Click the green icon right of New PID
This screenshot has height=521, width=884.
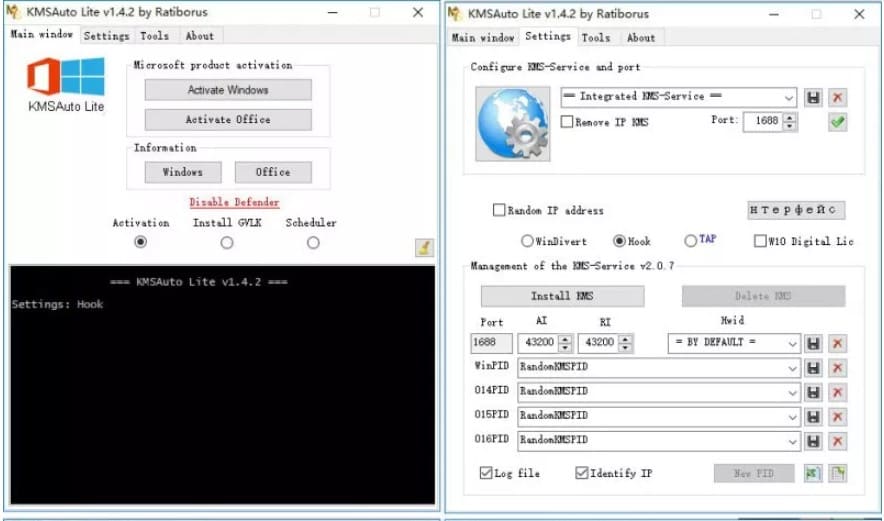(x=812, y=473)
